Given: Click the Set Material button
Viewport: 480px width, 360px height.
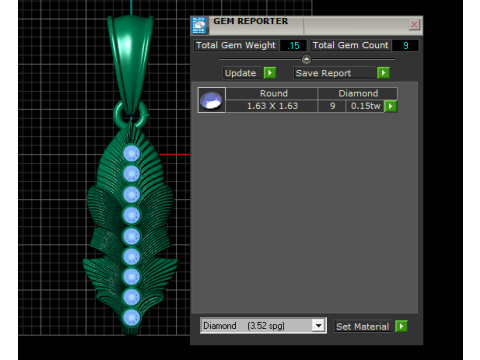Looking at the screenshot, I should pyautogui.click(x=363, y=327).
